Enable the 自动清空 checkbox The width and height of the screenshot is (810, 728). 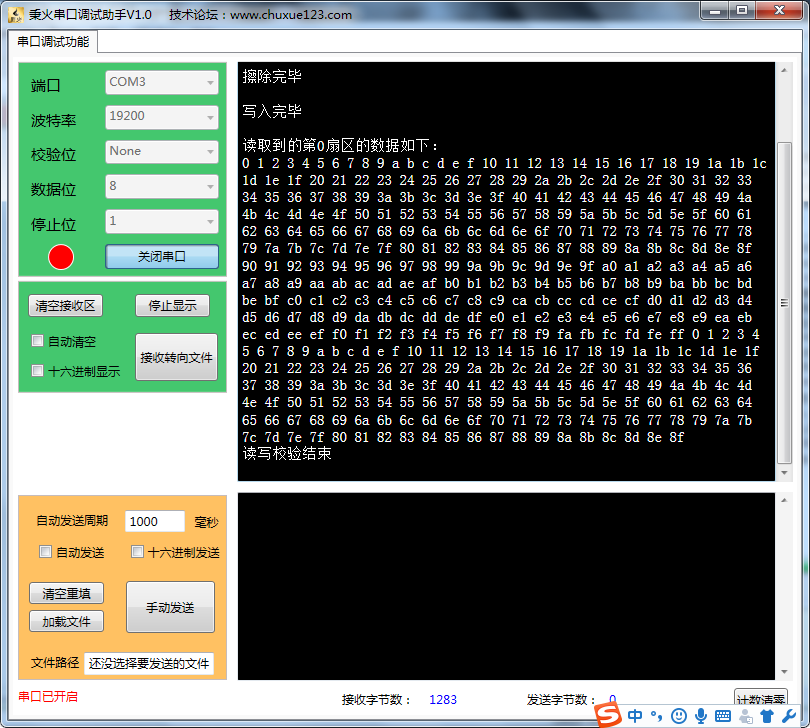37,341
